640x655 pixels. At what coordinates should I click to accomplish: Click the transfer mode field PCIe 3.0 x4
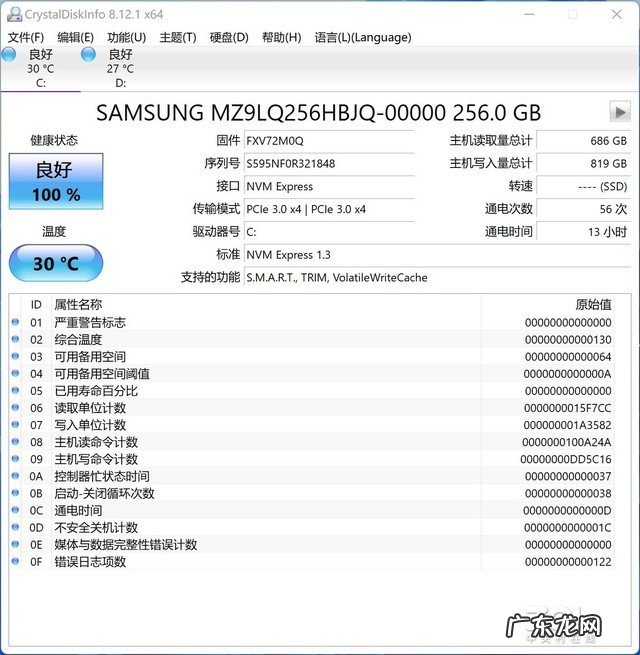[x=329, y=209]
